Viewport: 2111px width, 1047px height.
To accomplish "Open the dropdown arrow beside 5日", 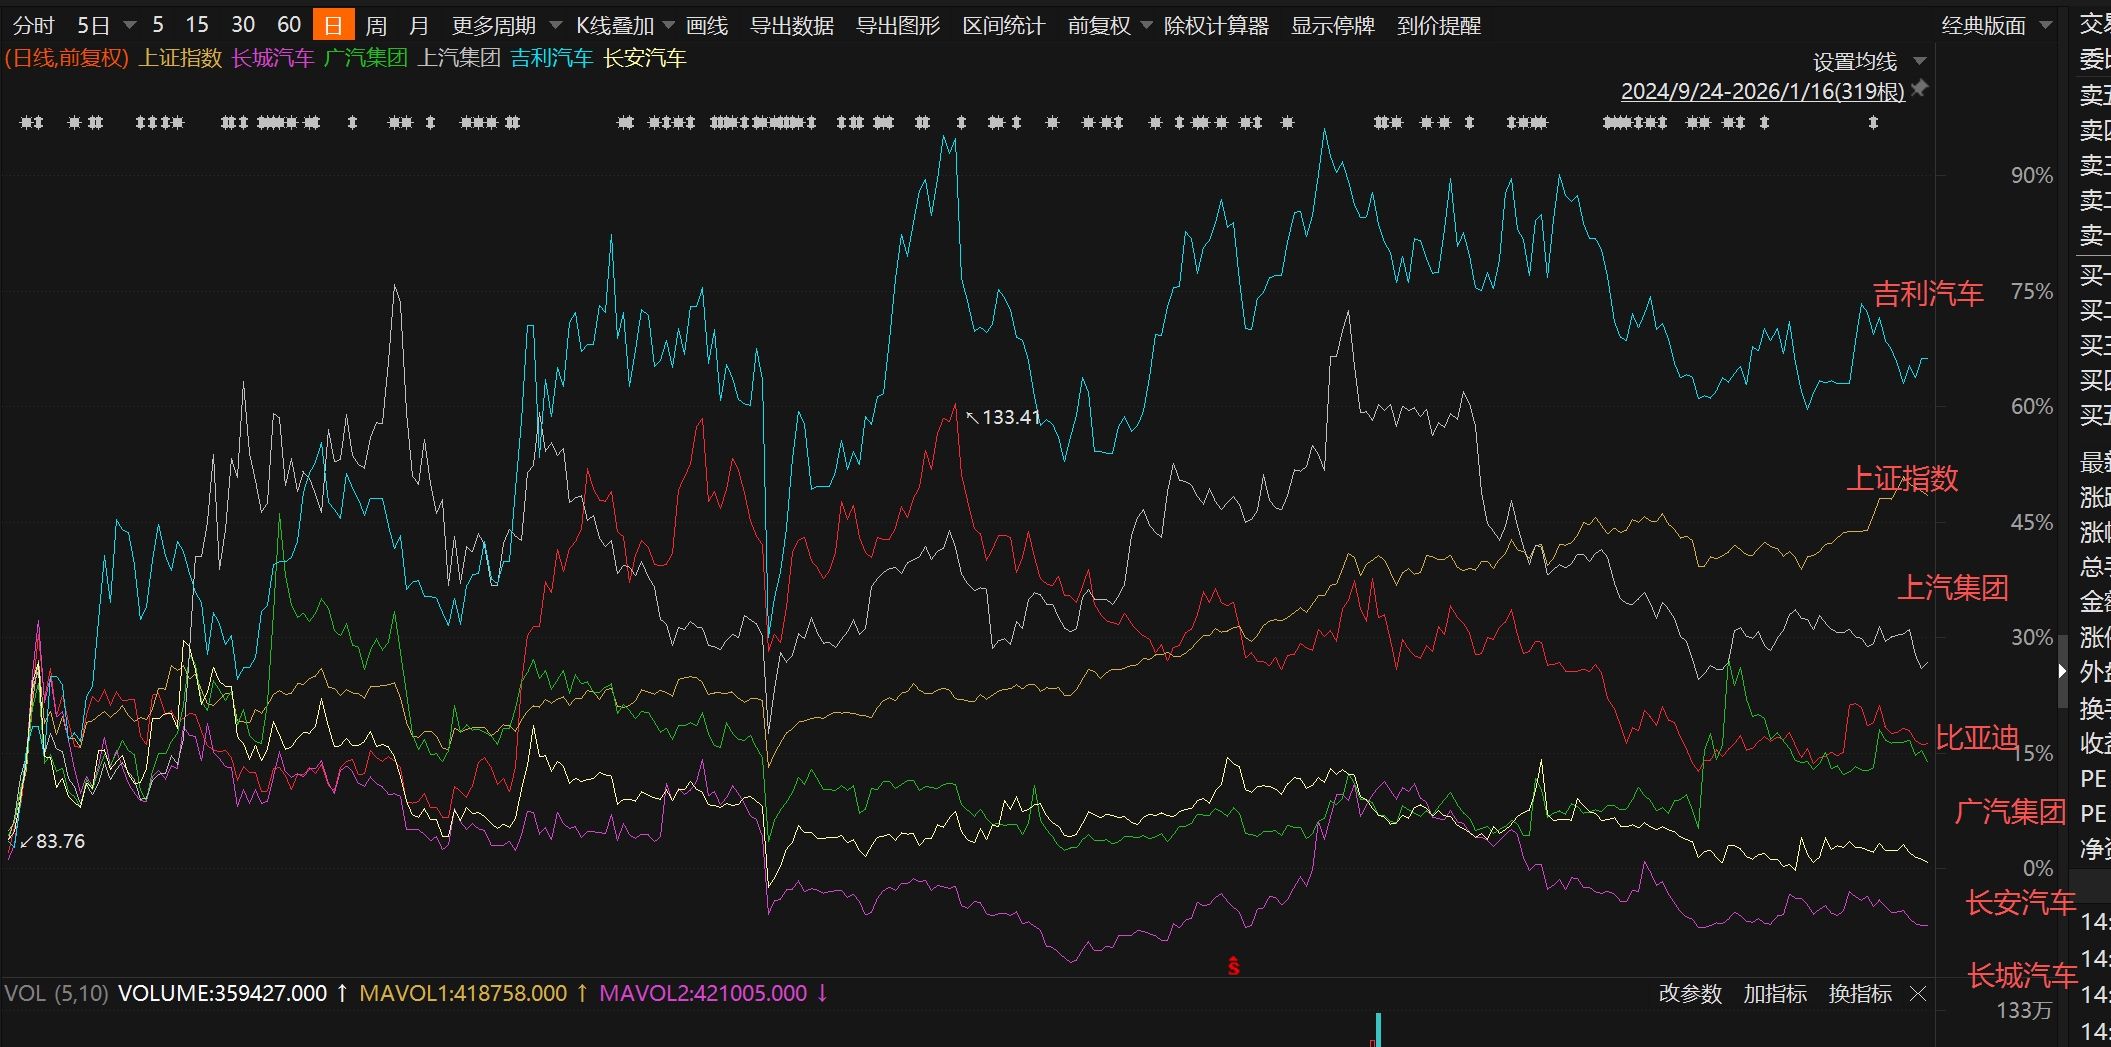I will coord(129,25).
